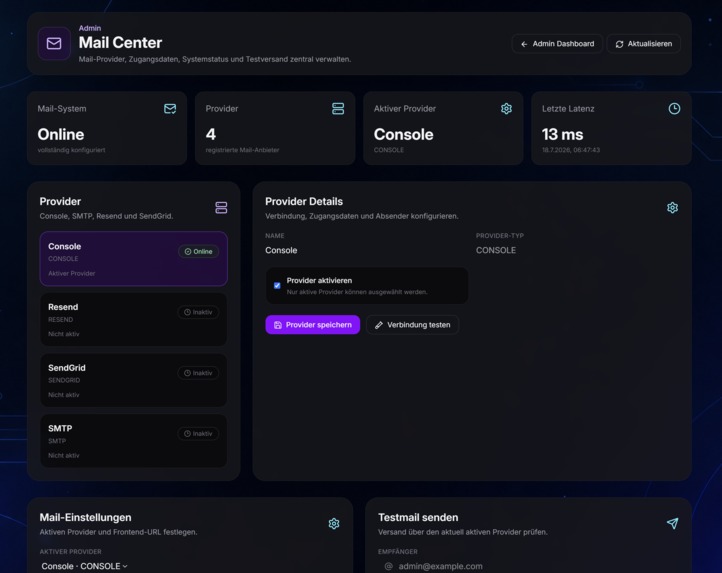Click the Mail-System envelope check icon
This screenshot has width=722, height=573.
pos(170,109)
